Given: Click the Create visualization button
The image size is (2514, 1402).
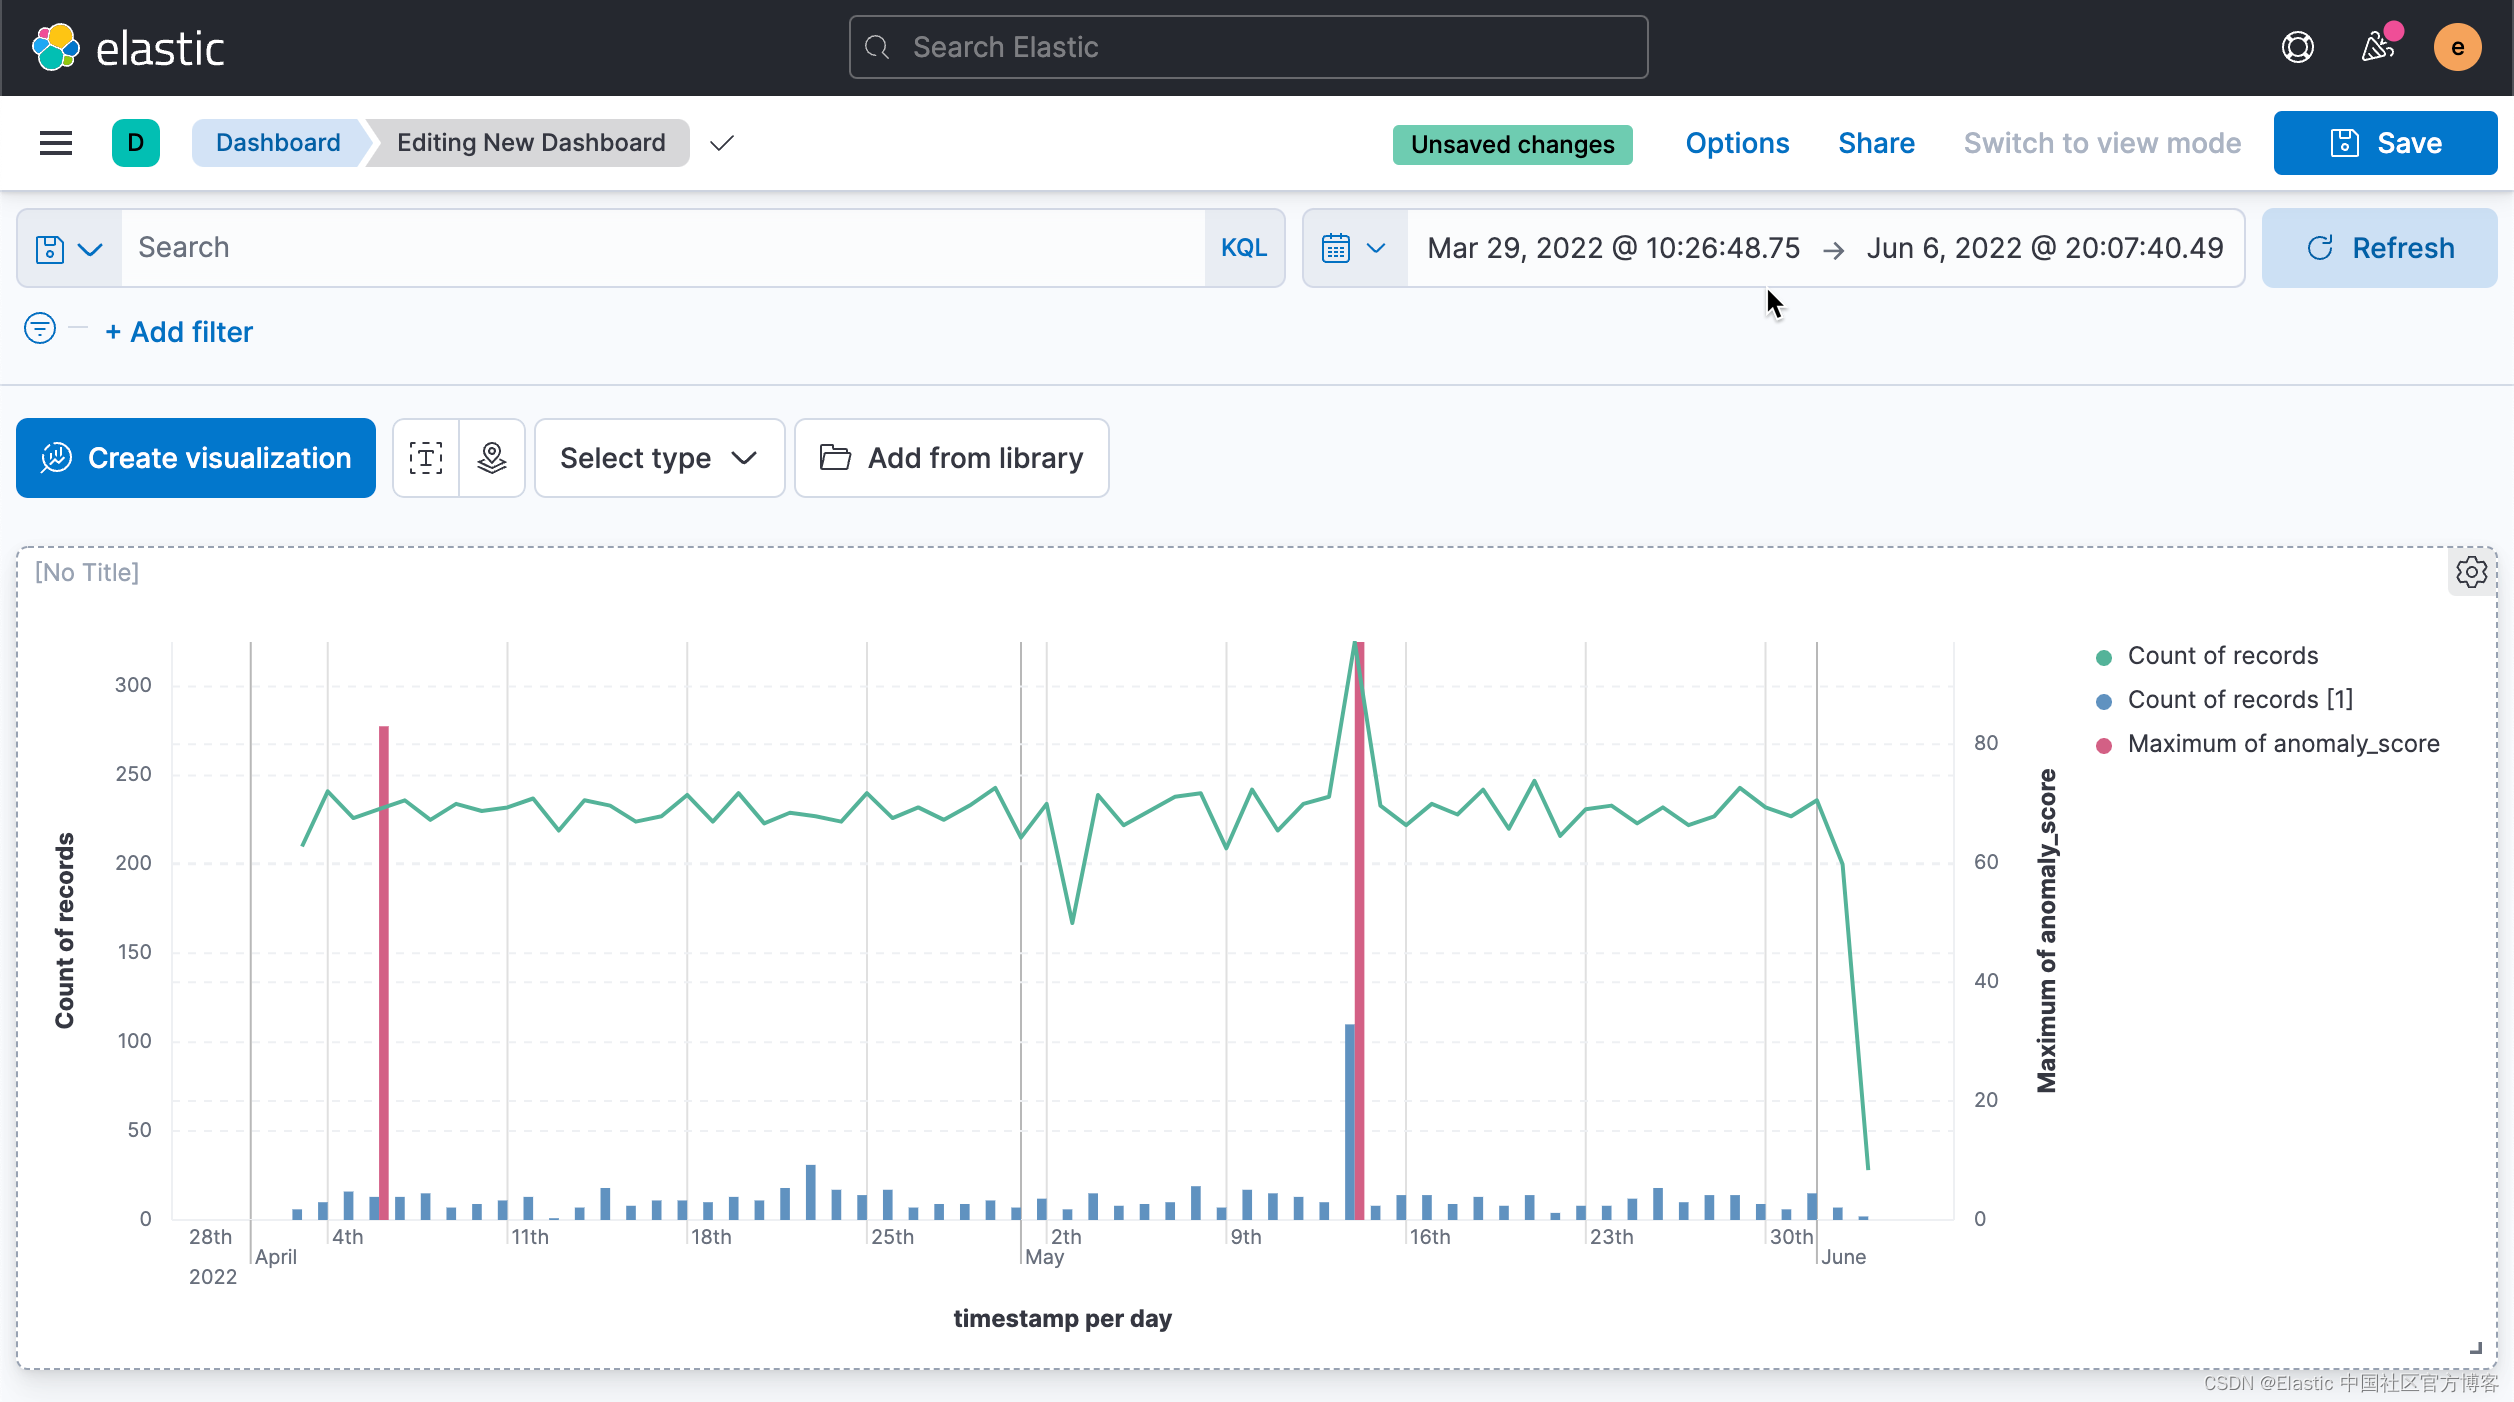Looking at the screenshot, I should point(196,458).
